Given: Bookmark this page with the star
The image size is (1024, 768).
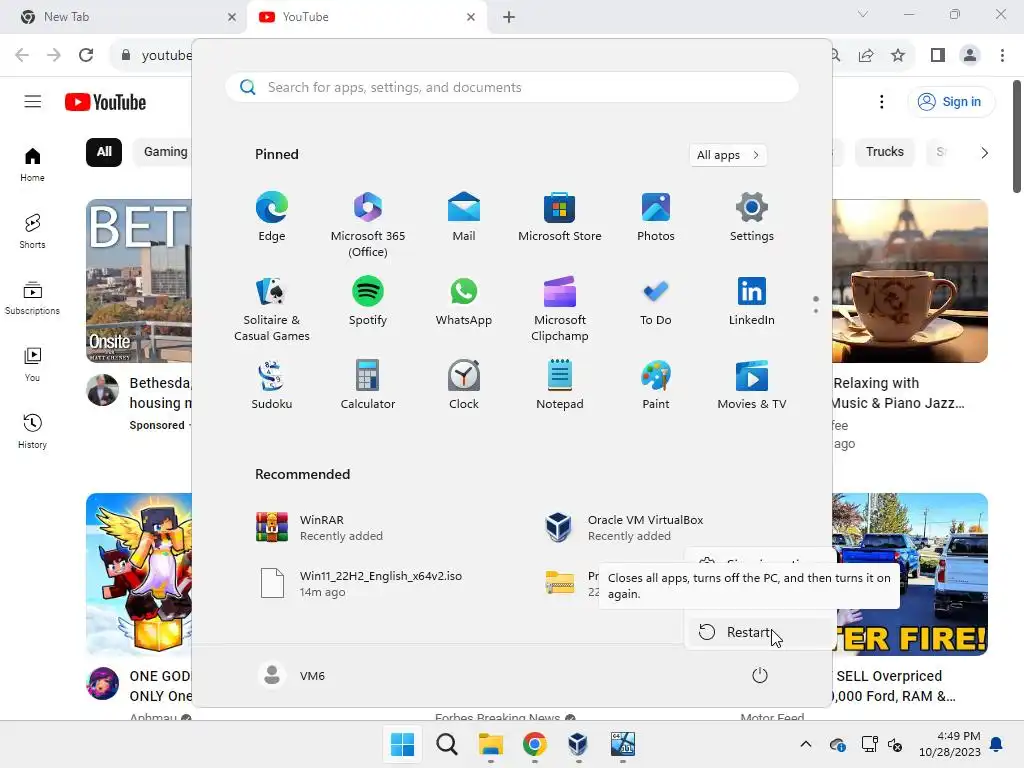Looking at the screenshot, I should tap(898, 55).
